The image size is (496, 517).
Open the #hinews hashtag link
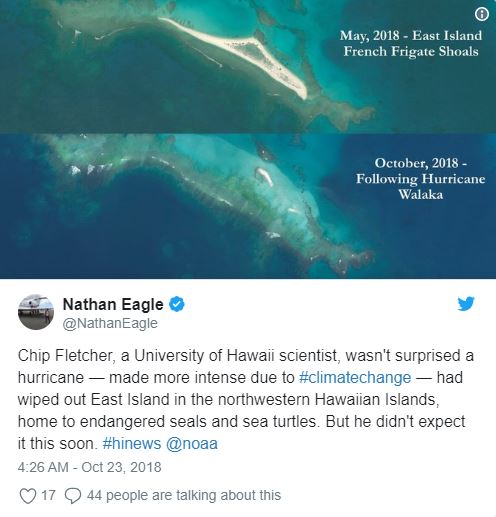tap(132, 444)
